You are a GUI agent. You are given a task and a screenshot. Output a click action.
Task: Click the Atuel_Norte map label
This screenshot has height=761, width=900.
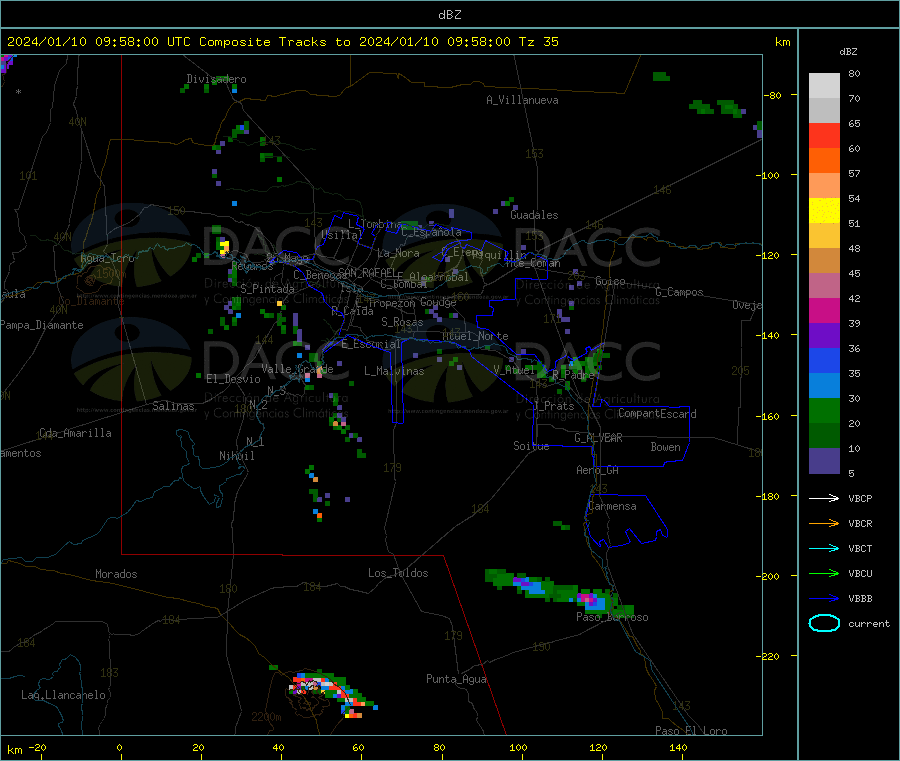pos(475,336)
